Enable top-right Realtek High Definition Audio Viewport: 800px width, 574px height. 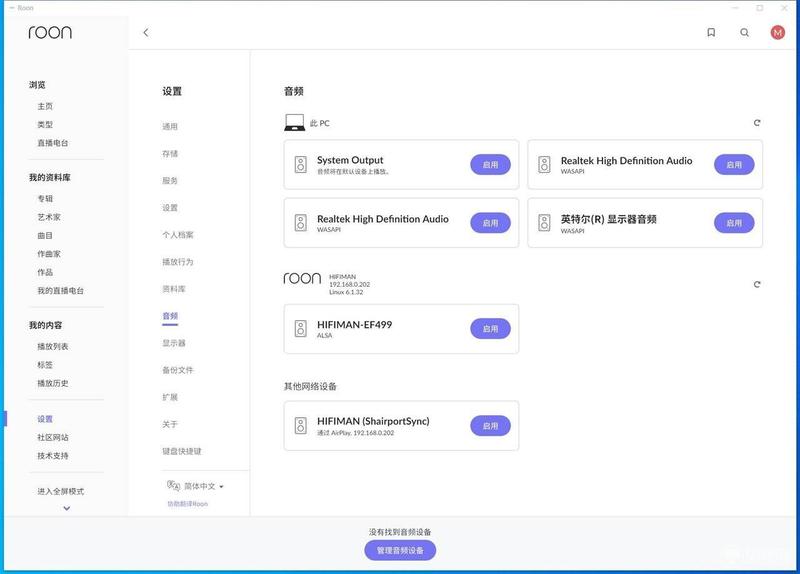(734, 165)
